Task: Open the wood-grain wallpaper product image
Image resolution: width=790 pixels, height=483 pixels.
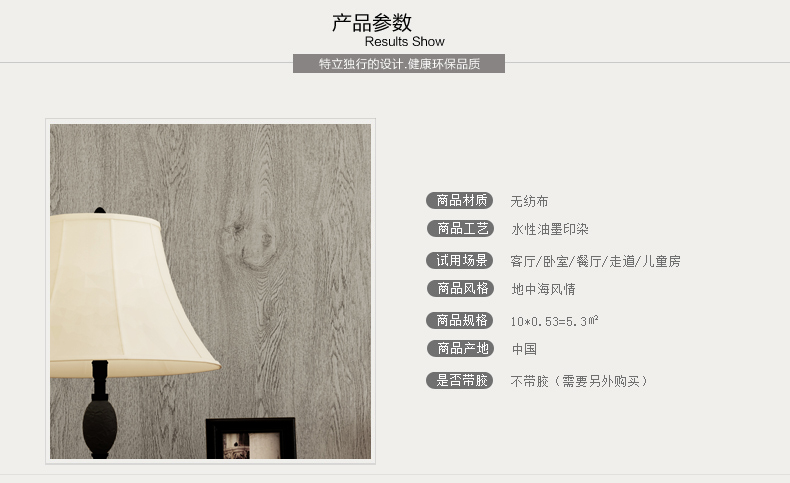Action: 210,291
